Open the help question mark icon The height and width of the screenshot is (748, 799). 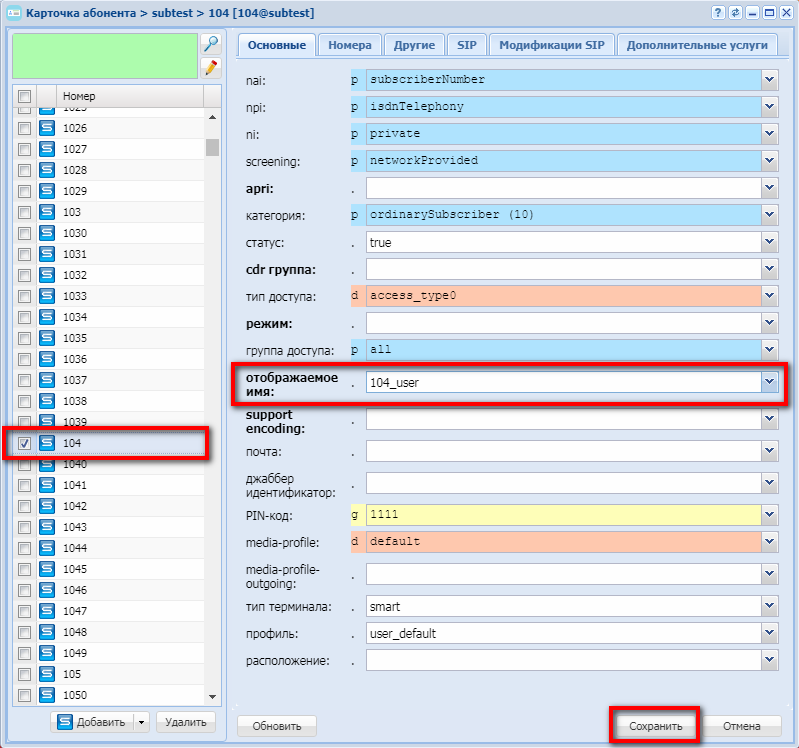(x=718, y=13)
